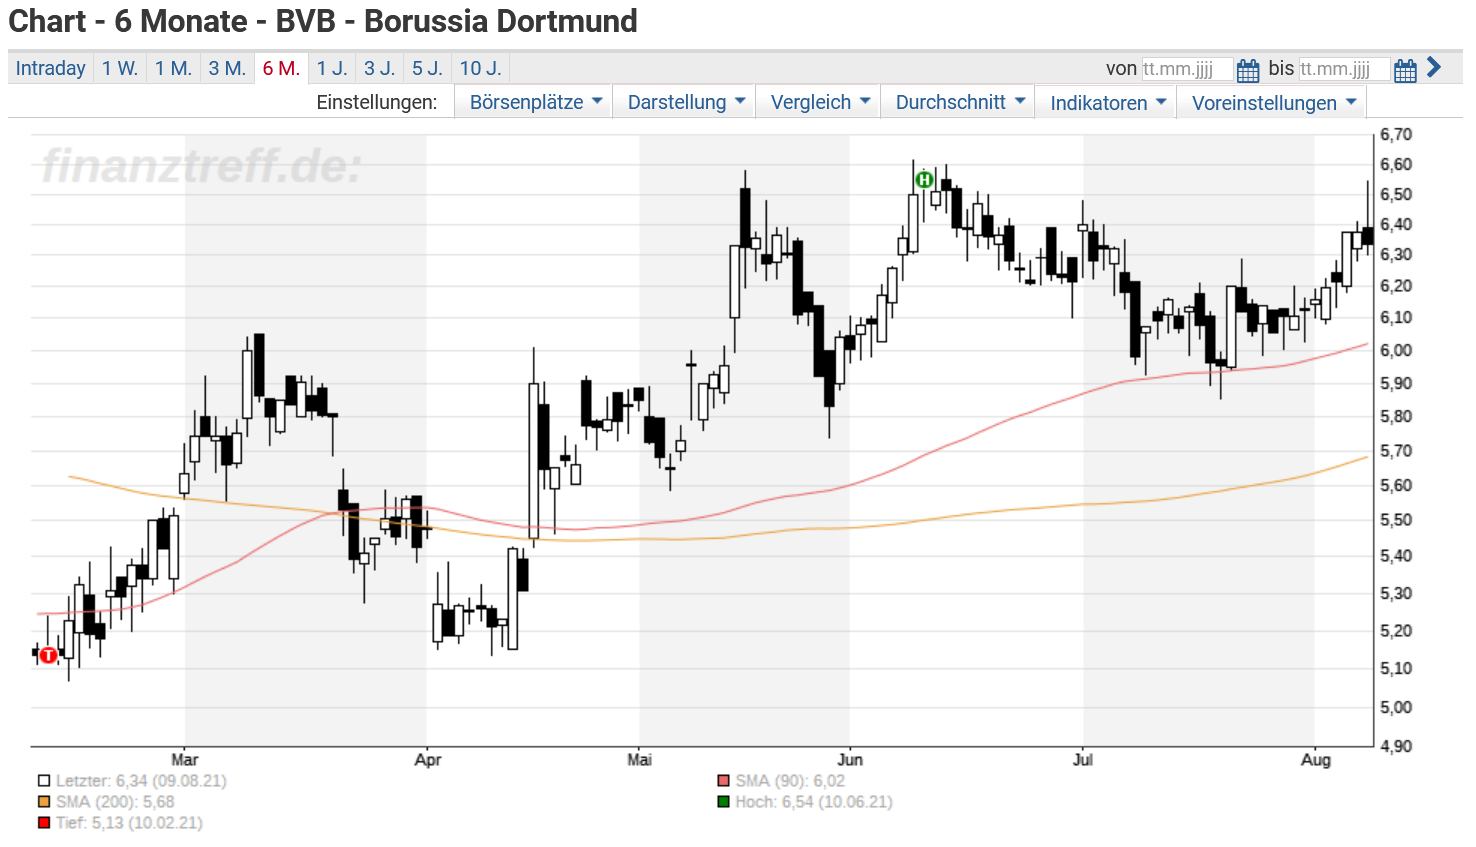
Task: Click the 6,70 price axis label
Action: tap(1396, 134)
